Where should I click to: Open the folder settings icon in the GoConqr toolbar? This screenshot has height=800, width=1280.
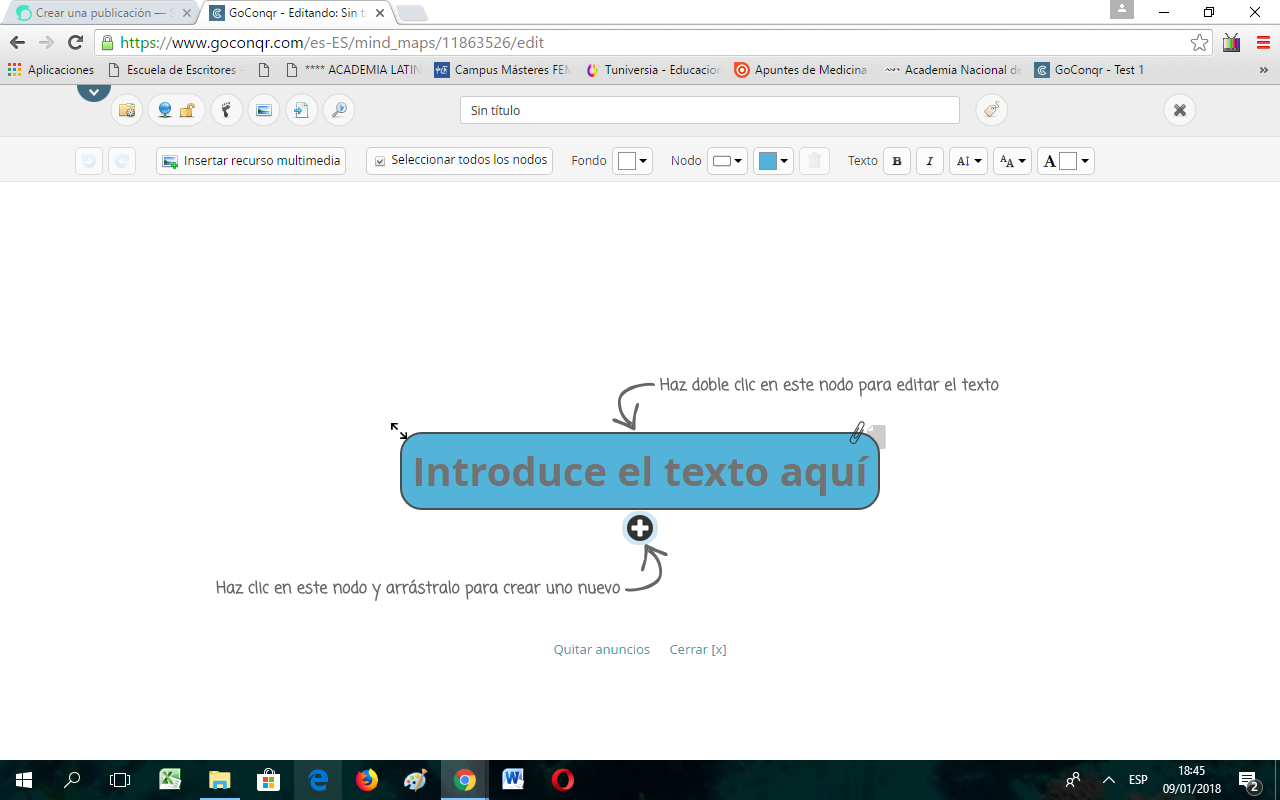[x=127, y=110]
